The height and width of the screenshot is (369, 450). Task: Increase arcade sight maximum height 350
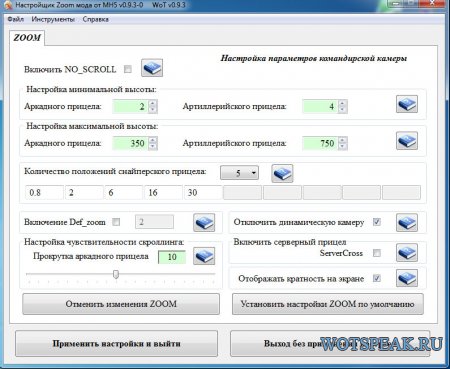click(153, 140)
